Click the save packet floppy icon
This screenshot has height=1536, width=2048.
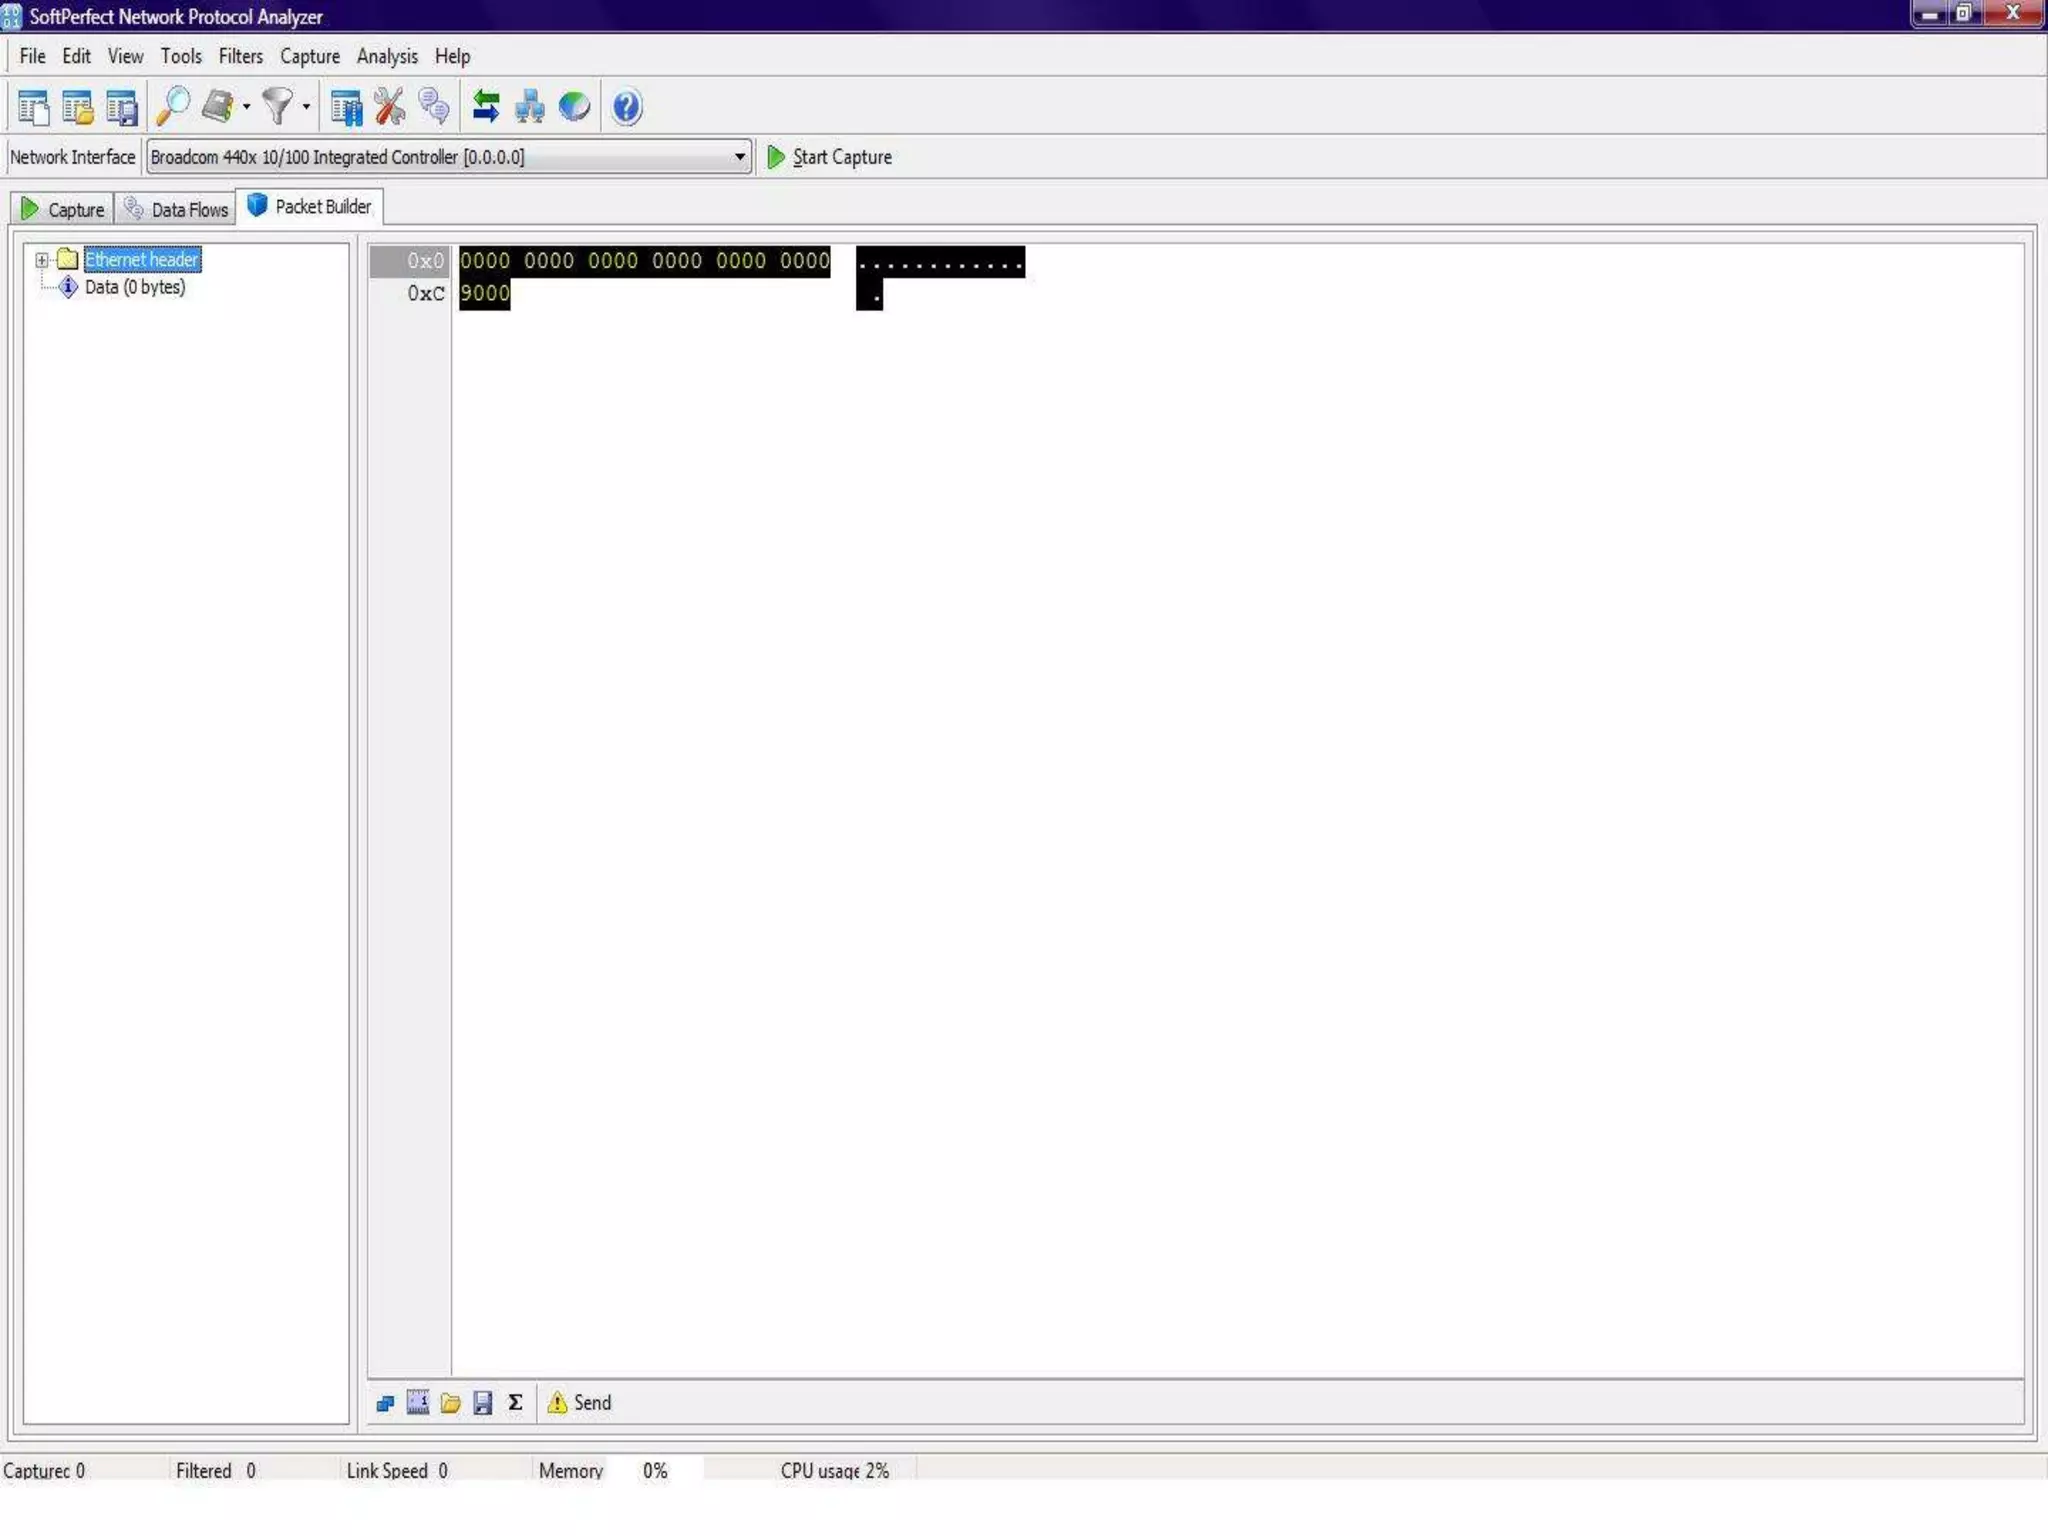pos(483,1403)
